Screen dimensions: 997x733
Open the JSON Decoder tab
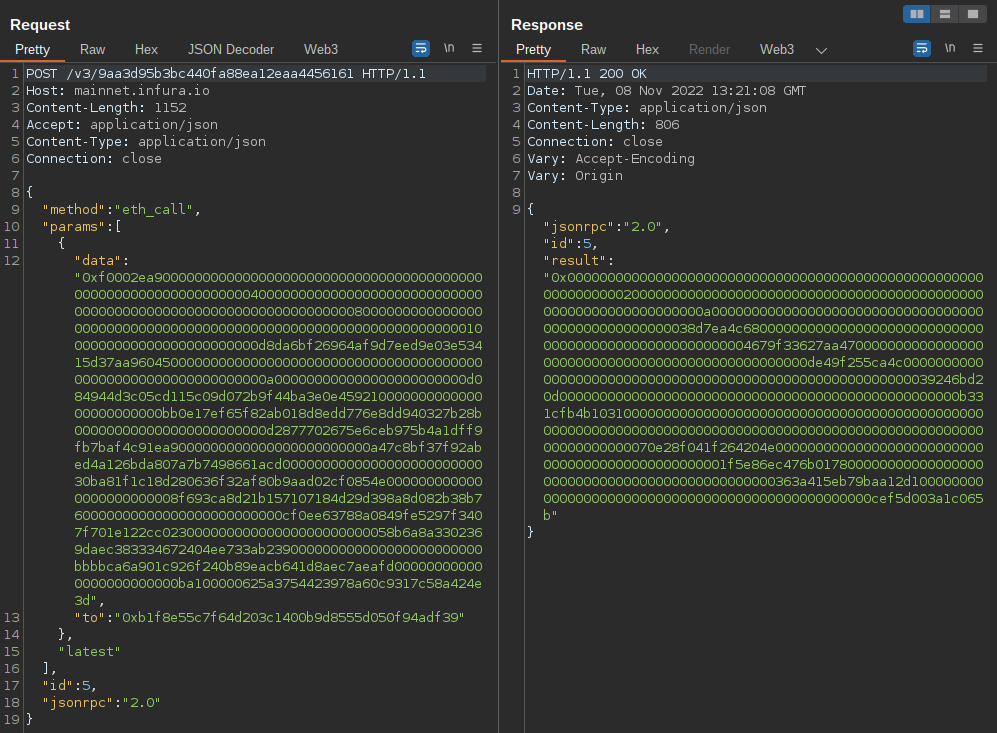click(x=231, y=50)
